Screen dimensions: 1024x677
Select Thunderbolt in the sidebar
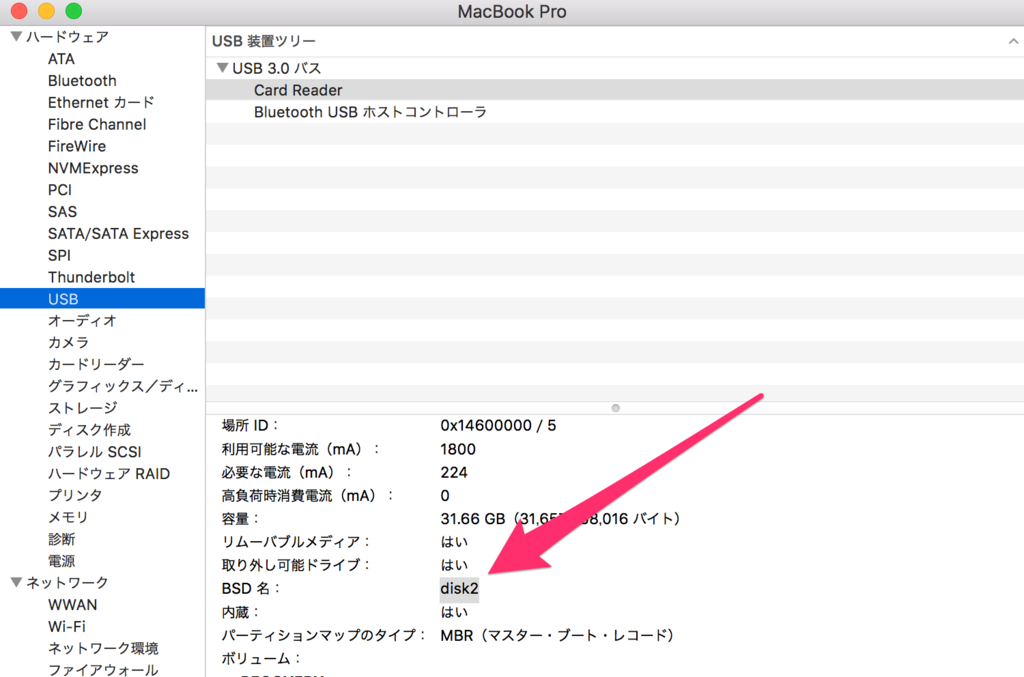pos(91,277)
